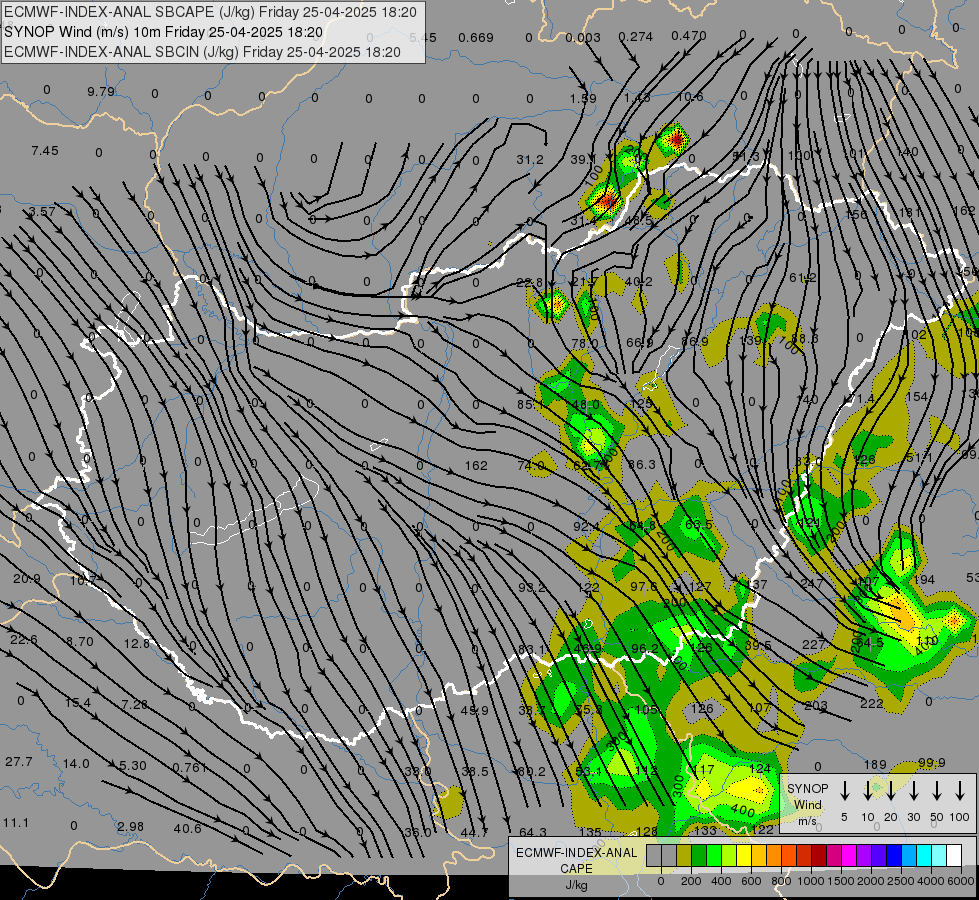Screen dimensions: 979x900
Task: Click the 'SYNOP Wind m/s' legend label
Action: [807, 804]
